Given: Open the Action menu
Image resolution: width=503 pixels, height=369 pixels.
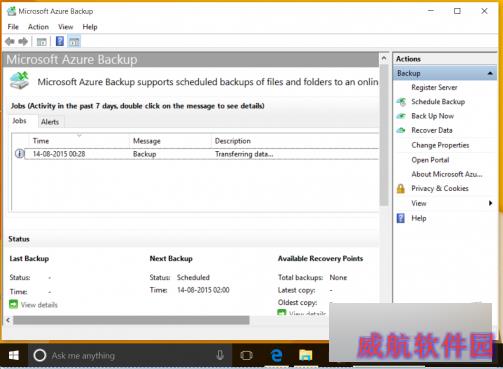Looking at the screenshot, I should coord(38,27).
